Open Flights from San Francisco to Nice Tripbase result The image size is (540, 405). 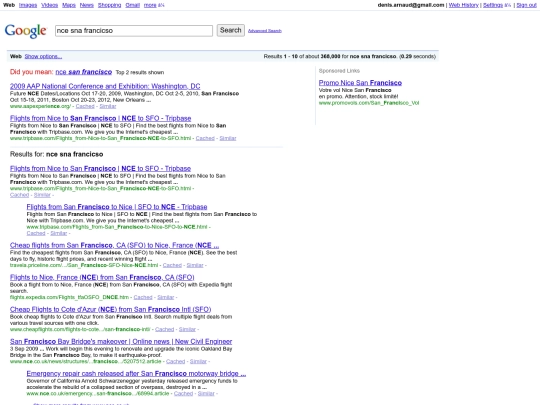[117, 207]
